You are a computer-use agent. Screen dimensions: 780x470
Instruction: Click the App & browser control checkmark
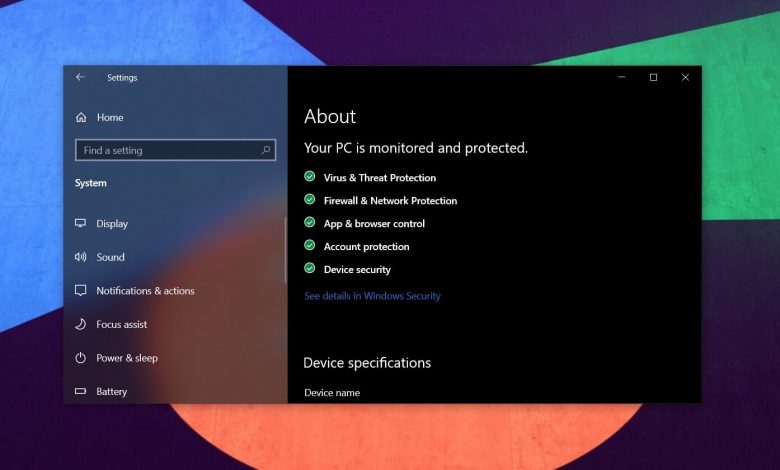[x=309, y=222]
